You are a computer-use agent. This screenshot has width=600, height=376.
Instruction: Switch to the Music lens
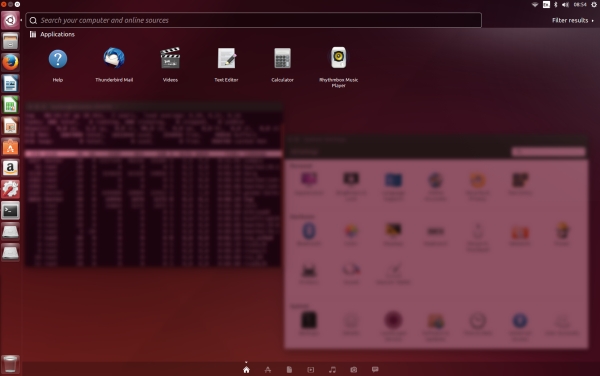coord(332,369)
